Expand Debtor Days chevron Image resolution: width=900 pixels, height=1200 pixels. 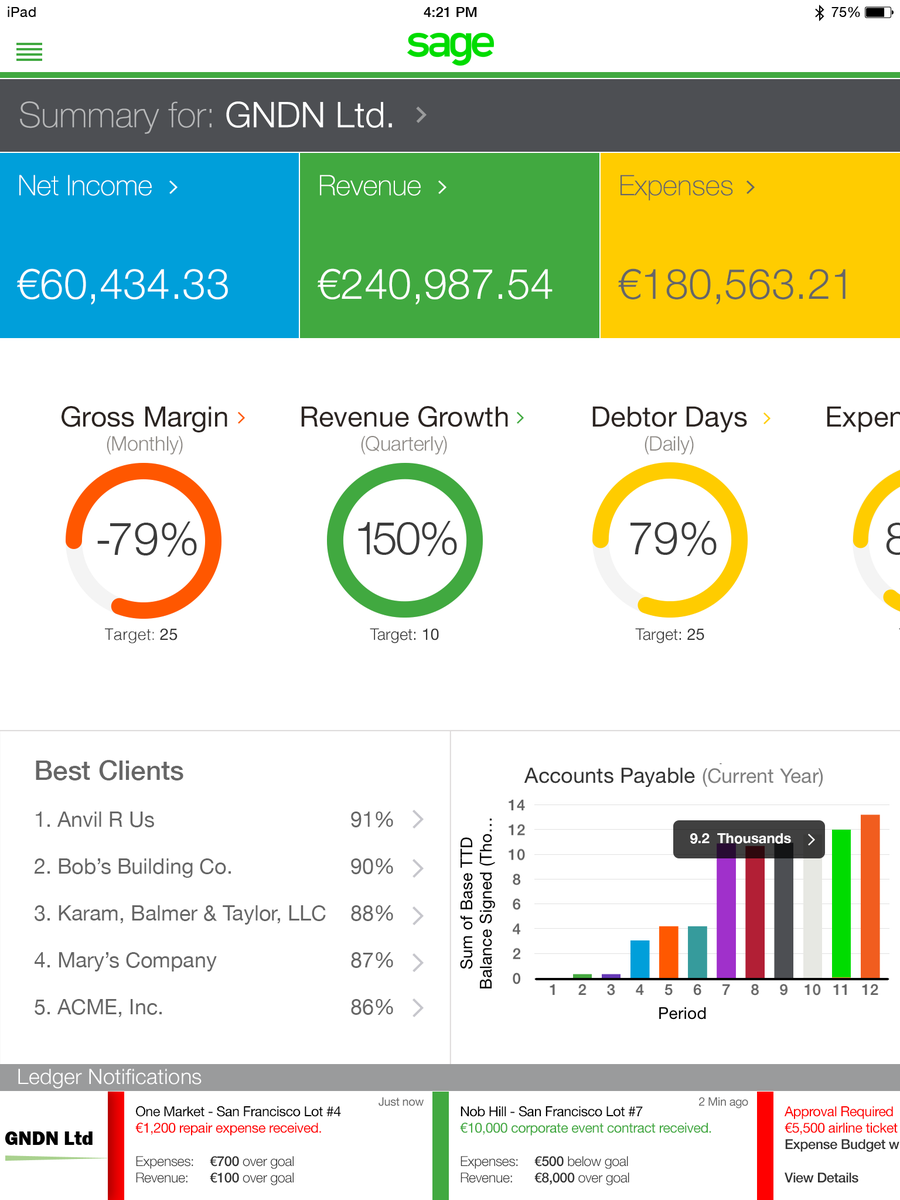click(767, 417)
